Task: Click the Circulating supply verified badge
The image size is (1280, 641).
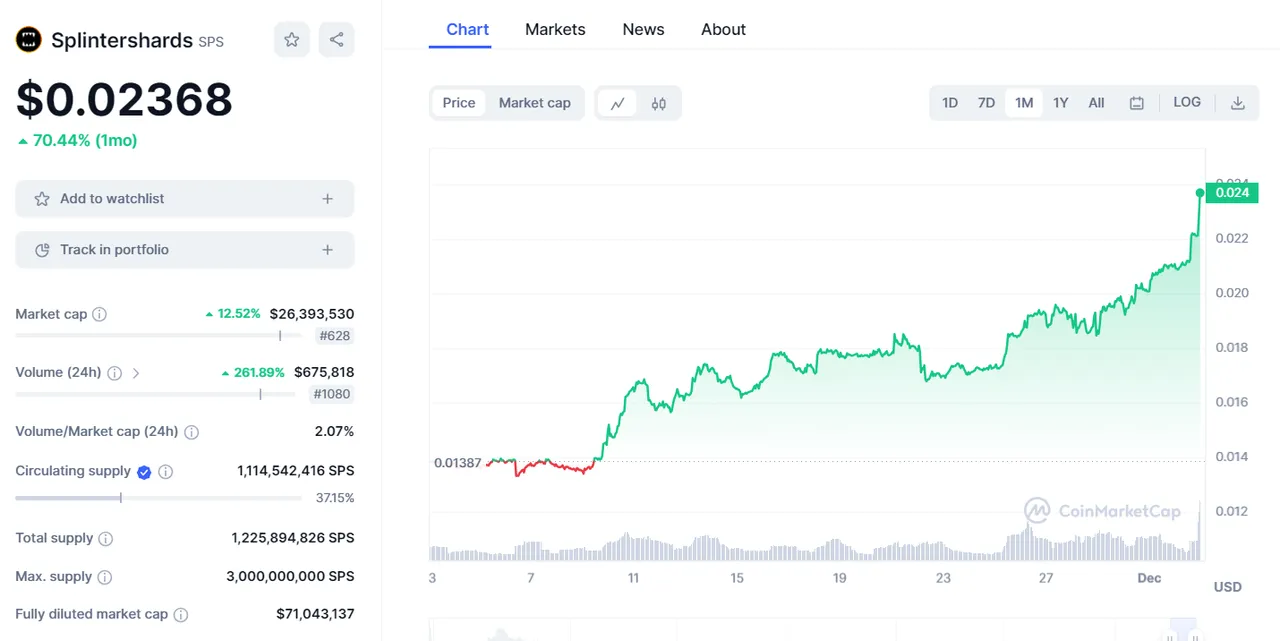Action: point(144,472)
